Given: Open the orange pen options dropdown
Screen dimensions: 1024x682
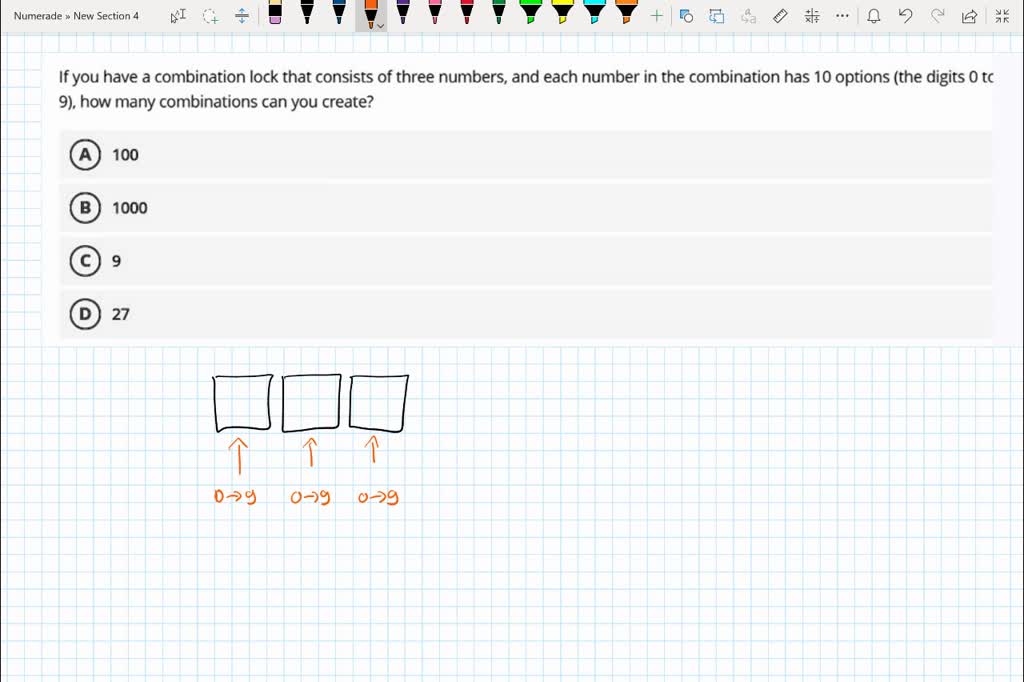Looking at the screenshot, I should coord(381,26).
